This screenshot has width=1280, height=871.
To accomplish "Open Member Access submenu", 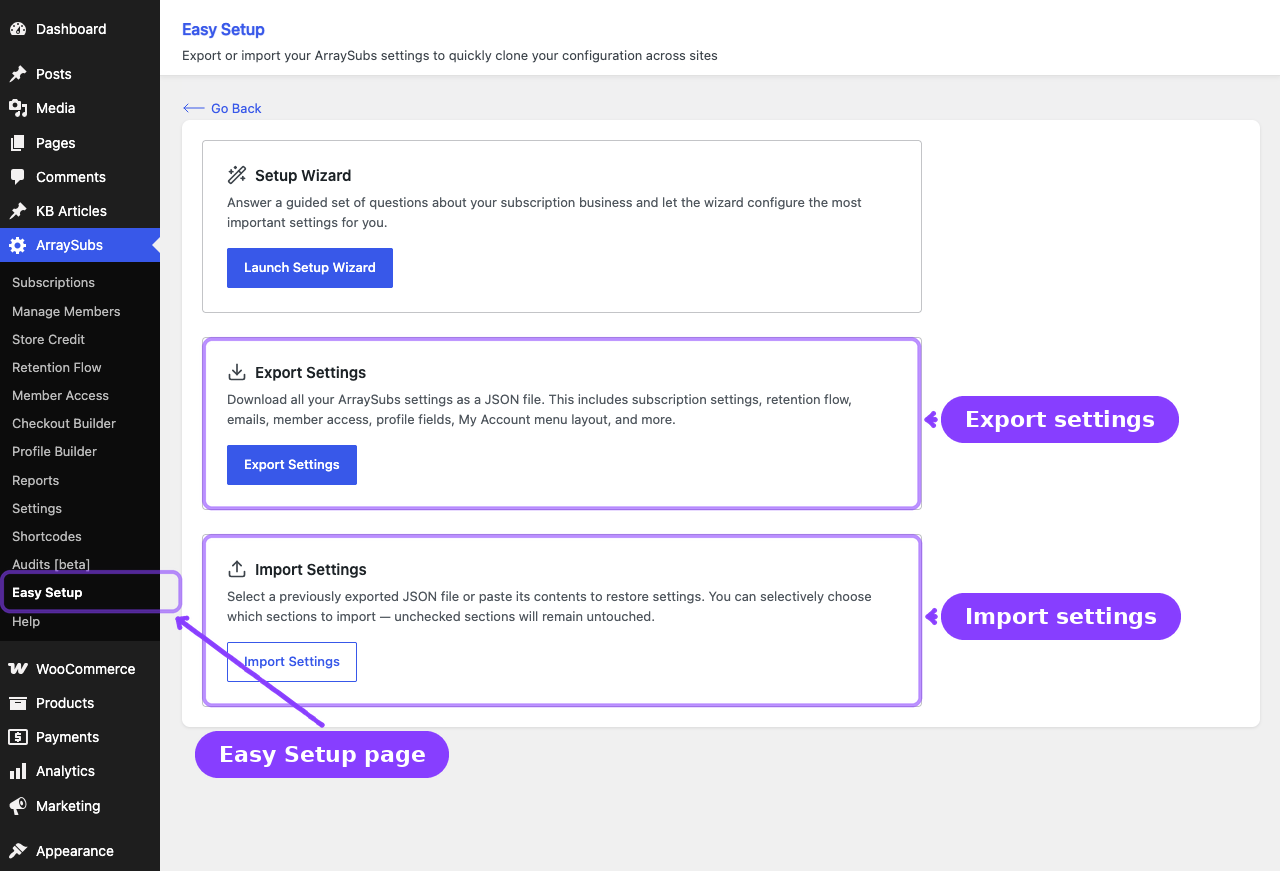I will (x=80, y=395).
